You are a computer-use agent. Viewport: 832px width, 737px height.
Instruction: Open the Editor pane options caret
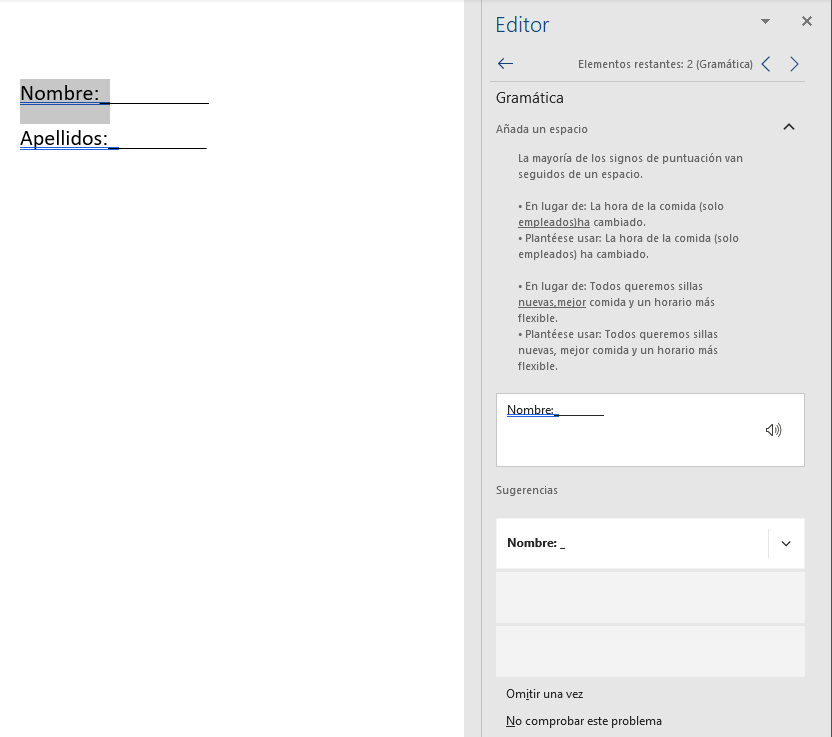[765, 20]
